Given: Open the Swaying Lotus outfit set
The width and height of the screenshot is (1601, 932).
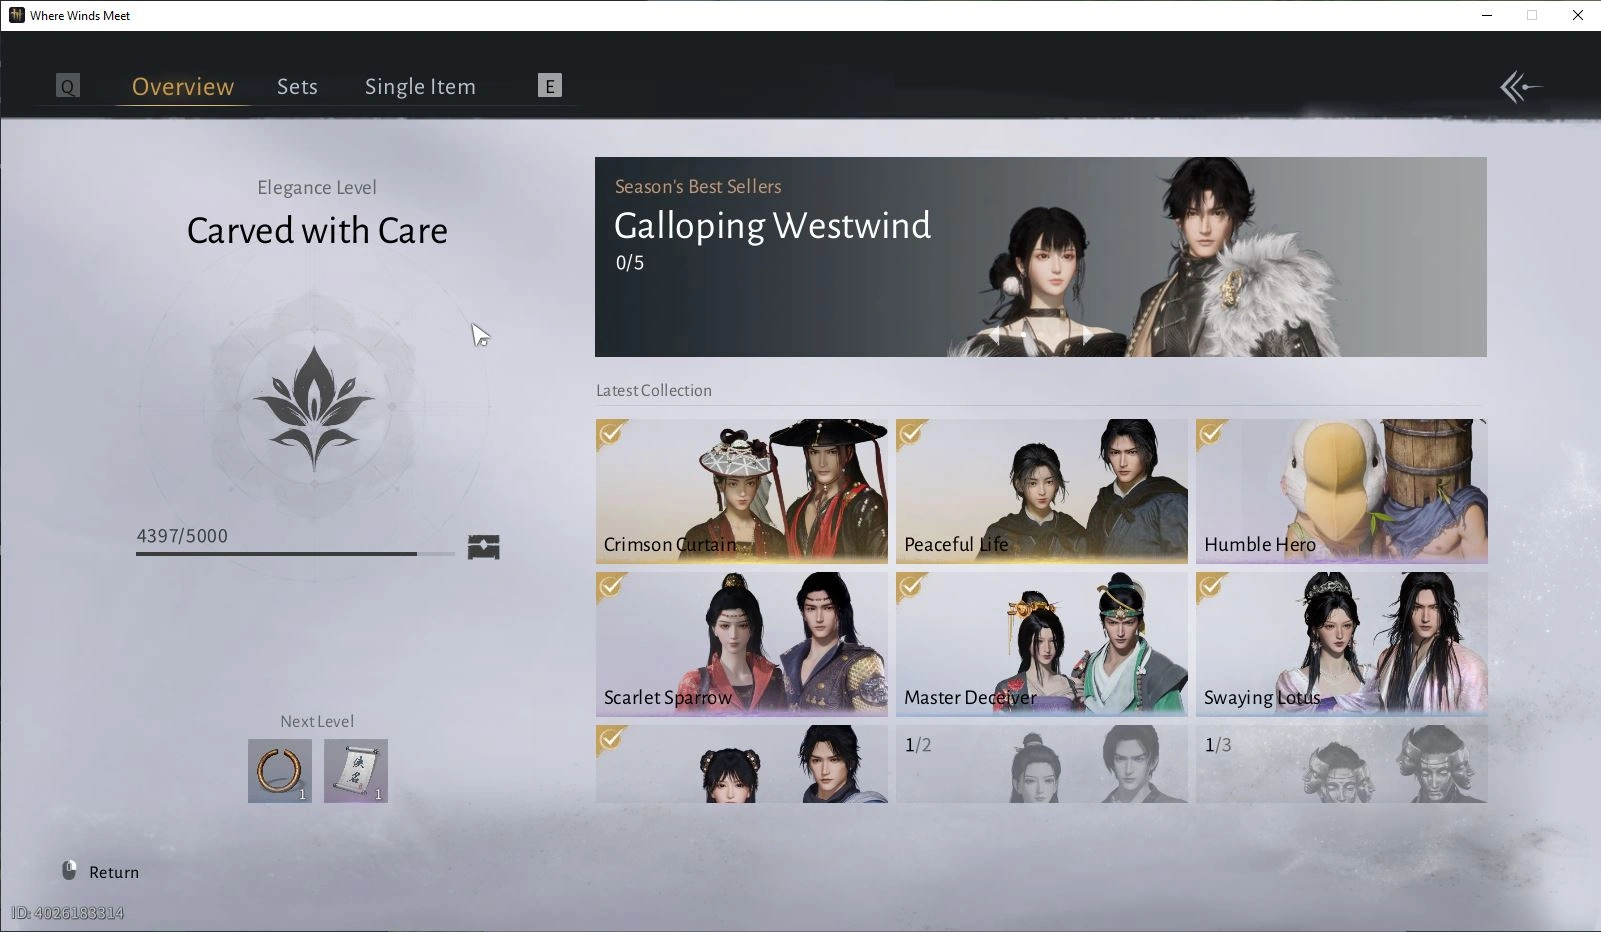Looking at the screenshot, I should point(1342,644).
